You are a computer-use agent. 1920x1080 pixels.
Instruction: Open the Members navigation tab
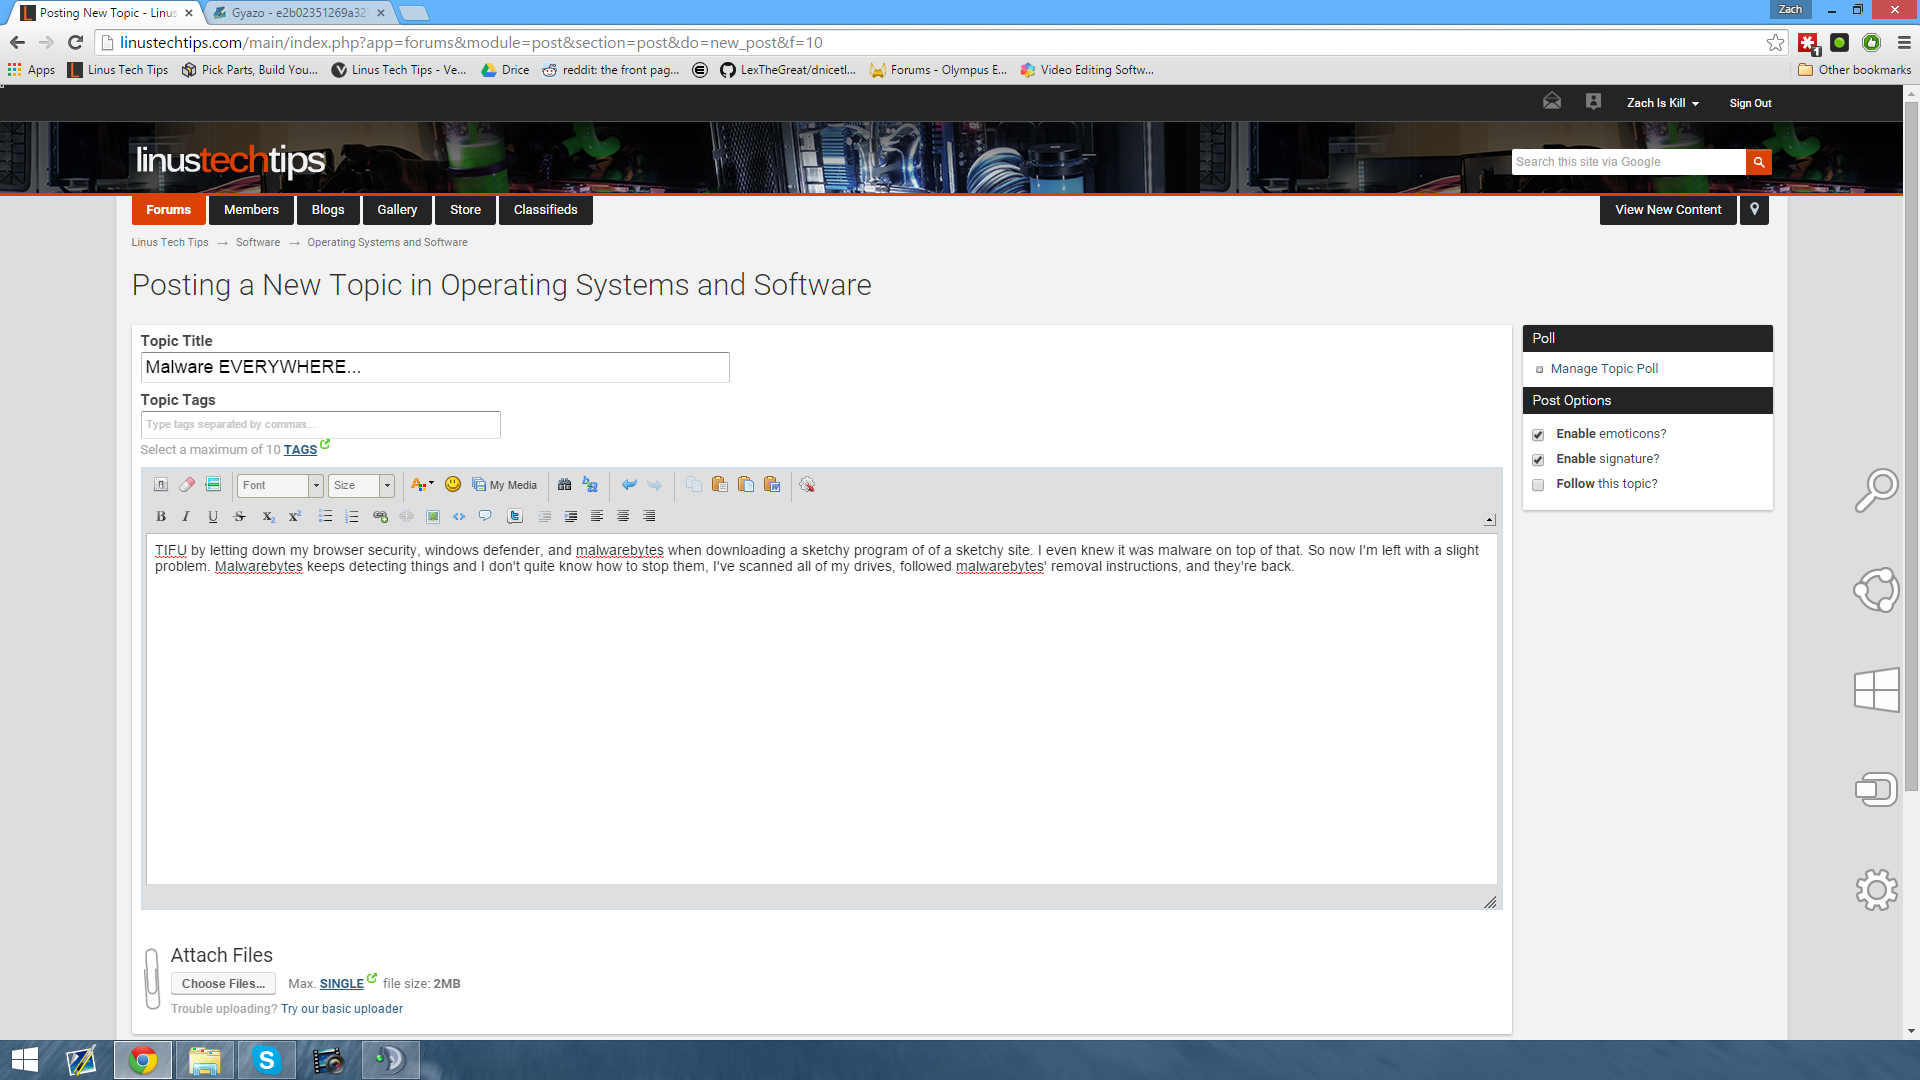pyautogui.click(x=251, y=210)
